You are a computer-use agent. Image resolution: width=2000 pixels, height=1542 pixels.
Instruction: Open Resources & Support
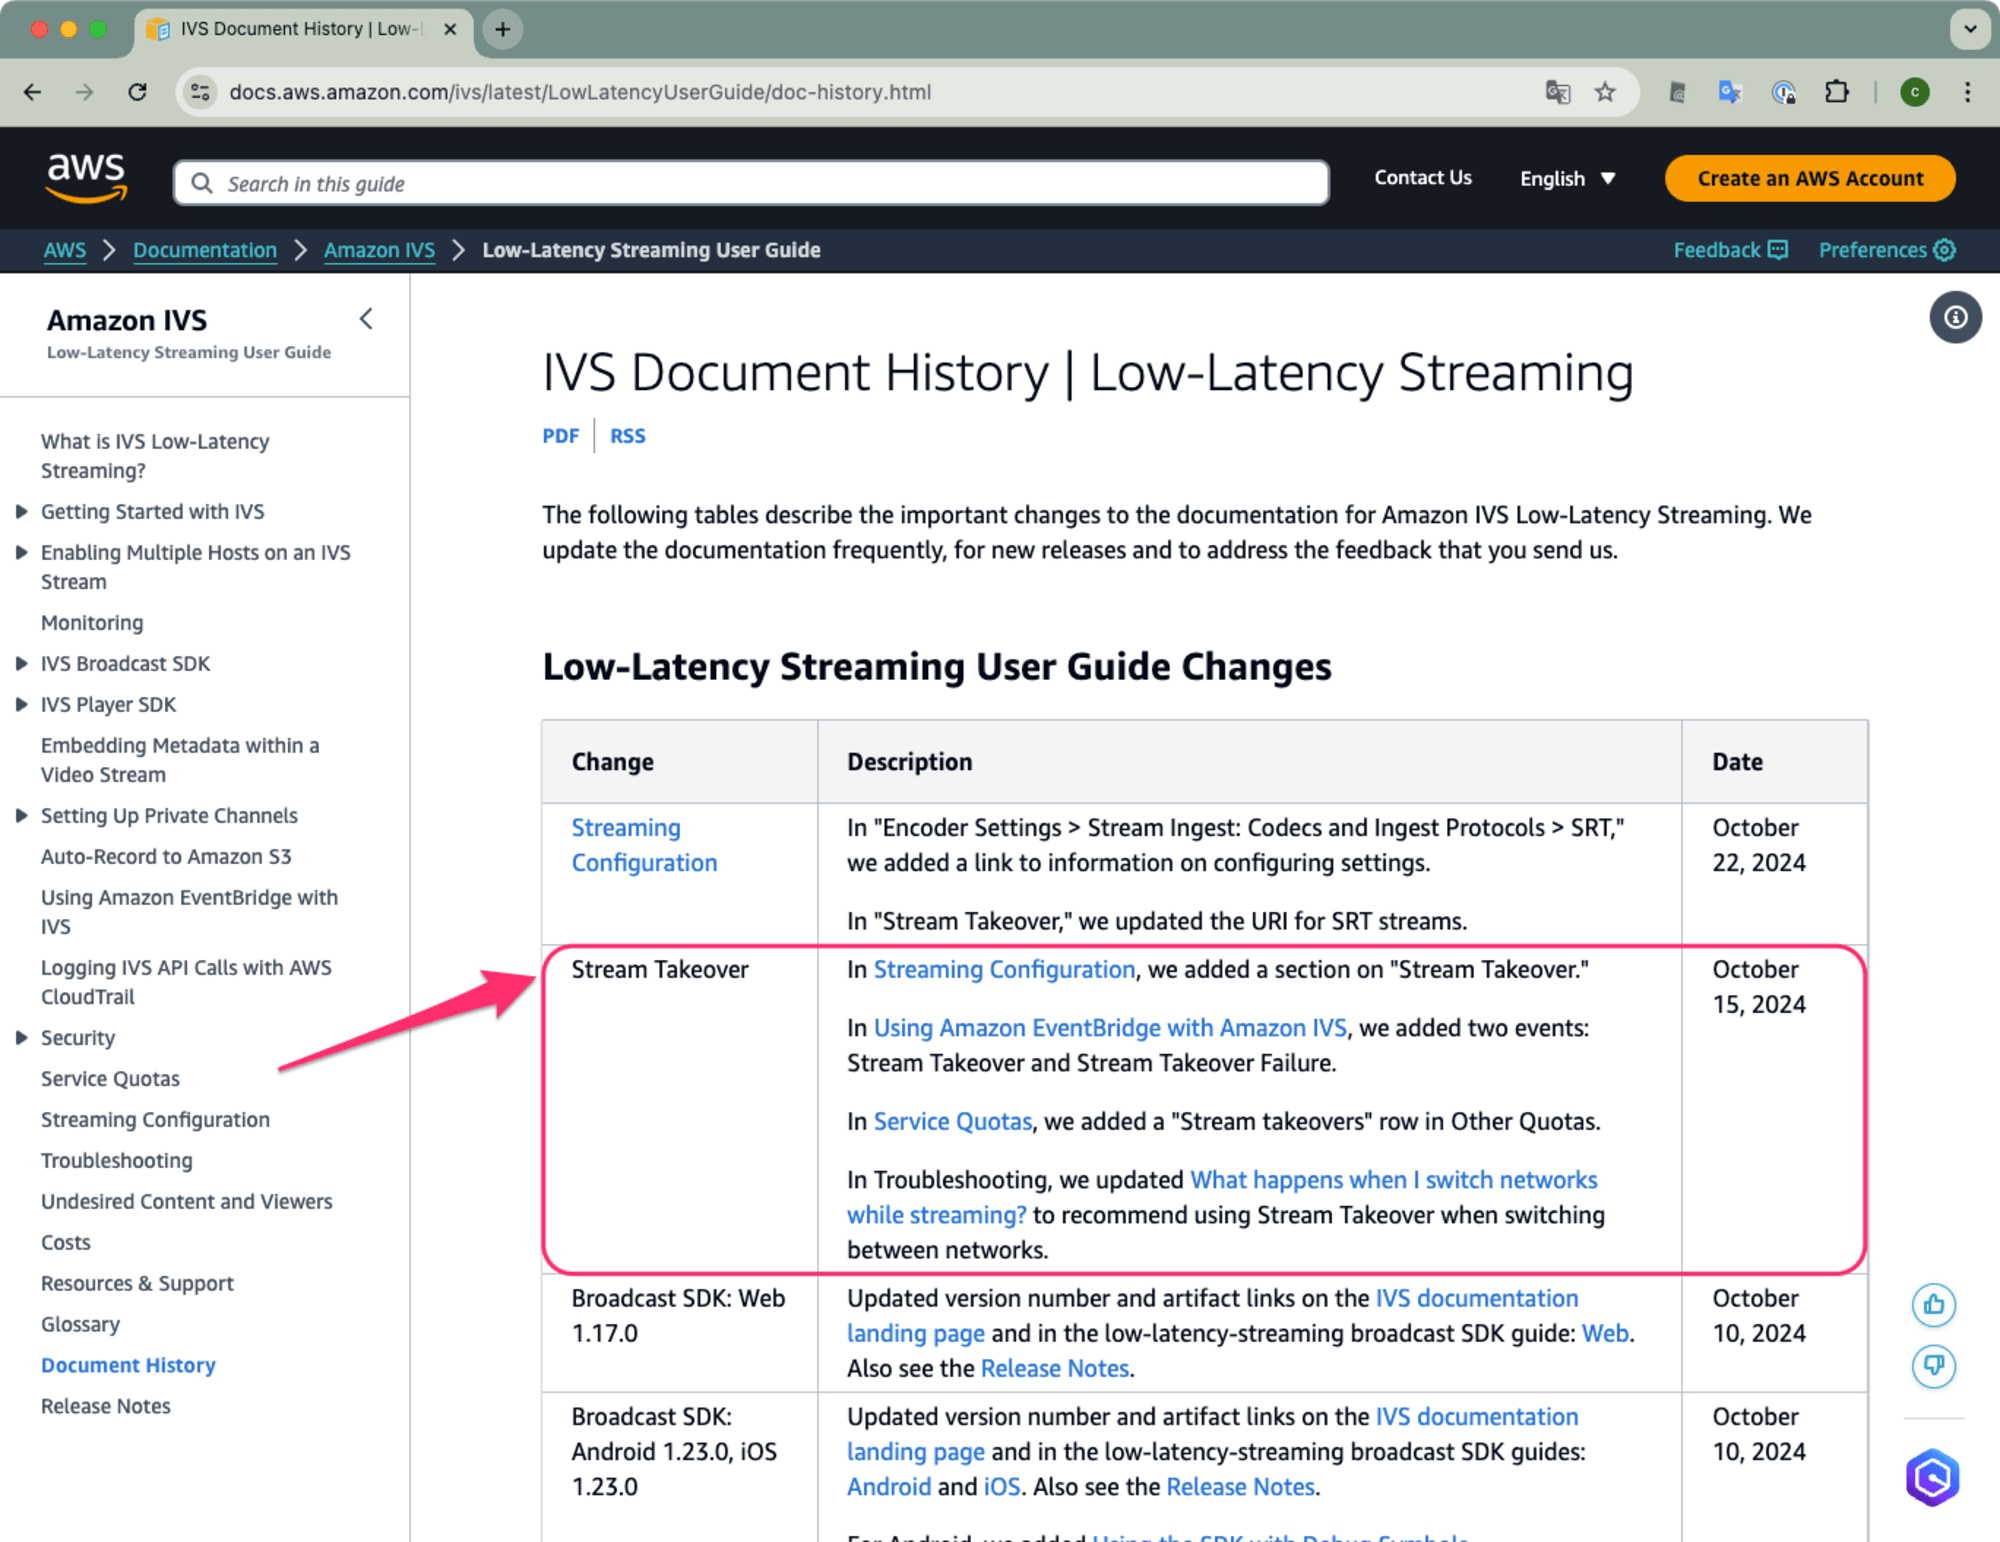point(137,1284)
